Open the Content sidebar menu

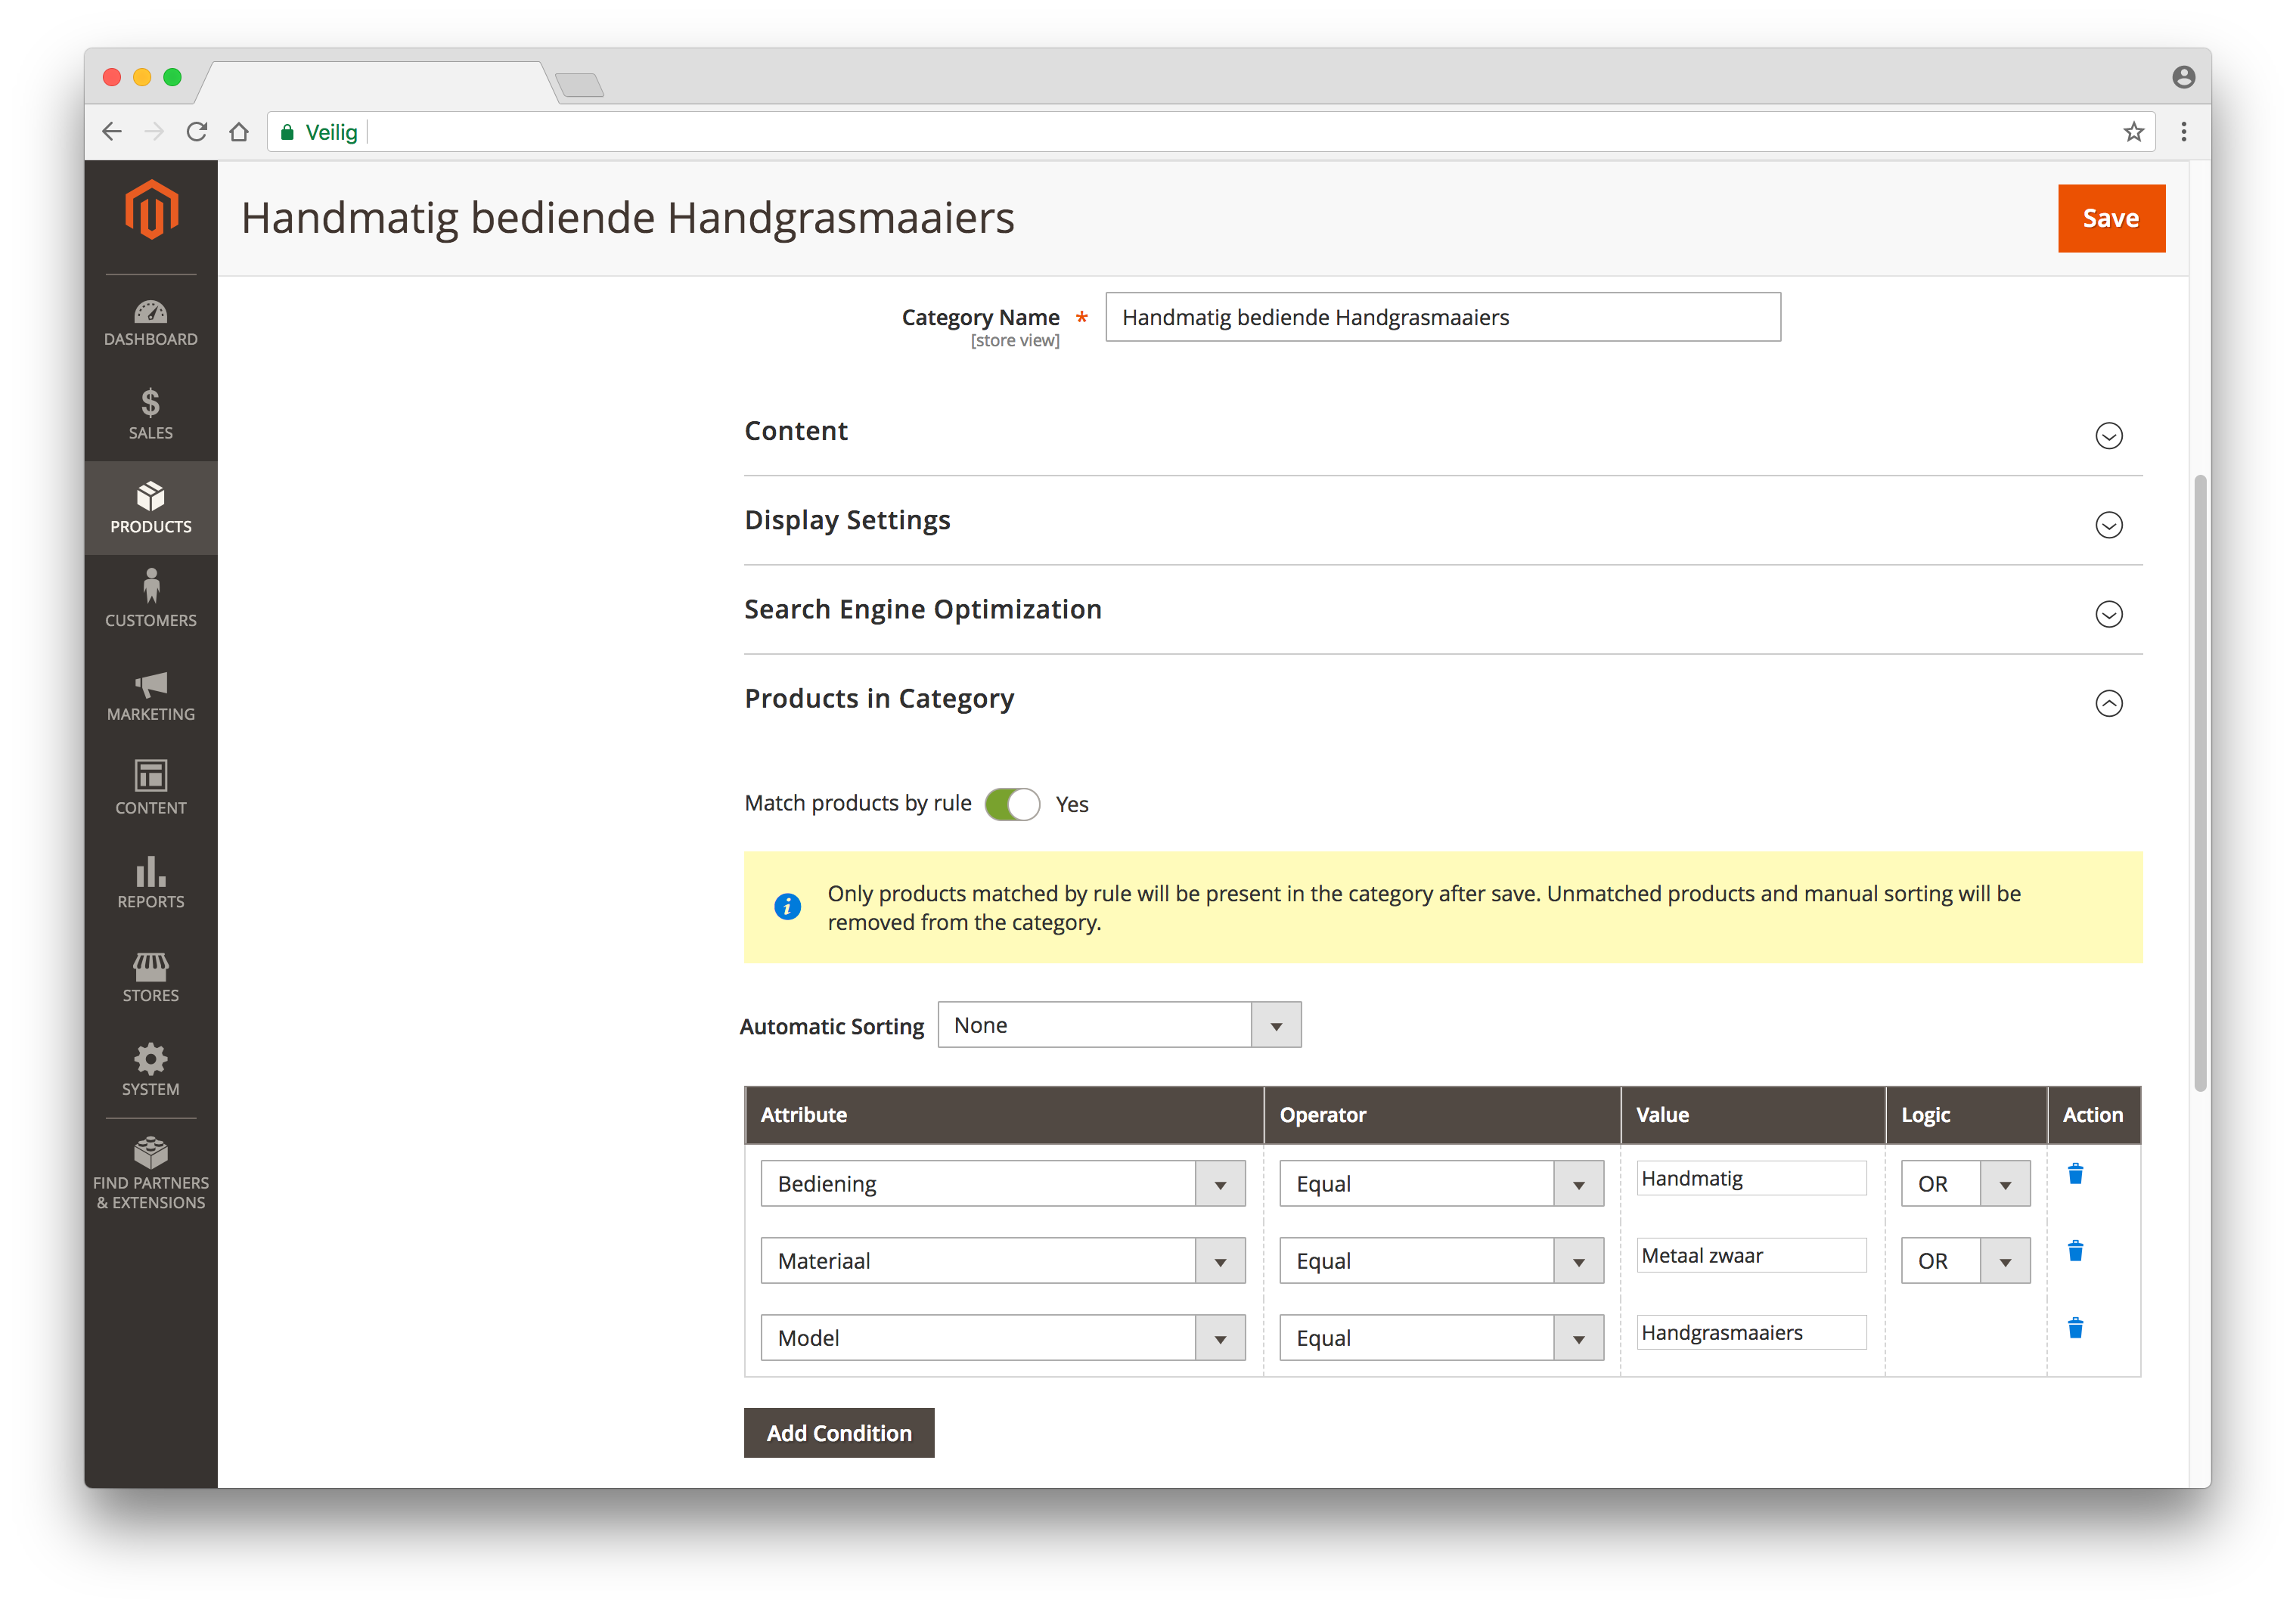(151, 788)
